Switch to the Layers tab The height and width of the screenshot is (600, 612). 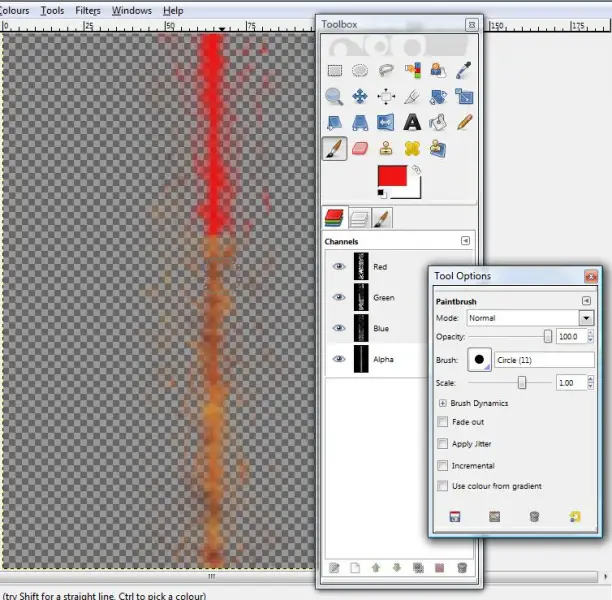[x=359, y=219]
